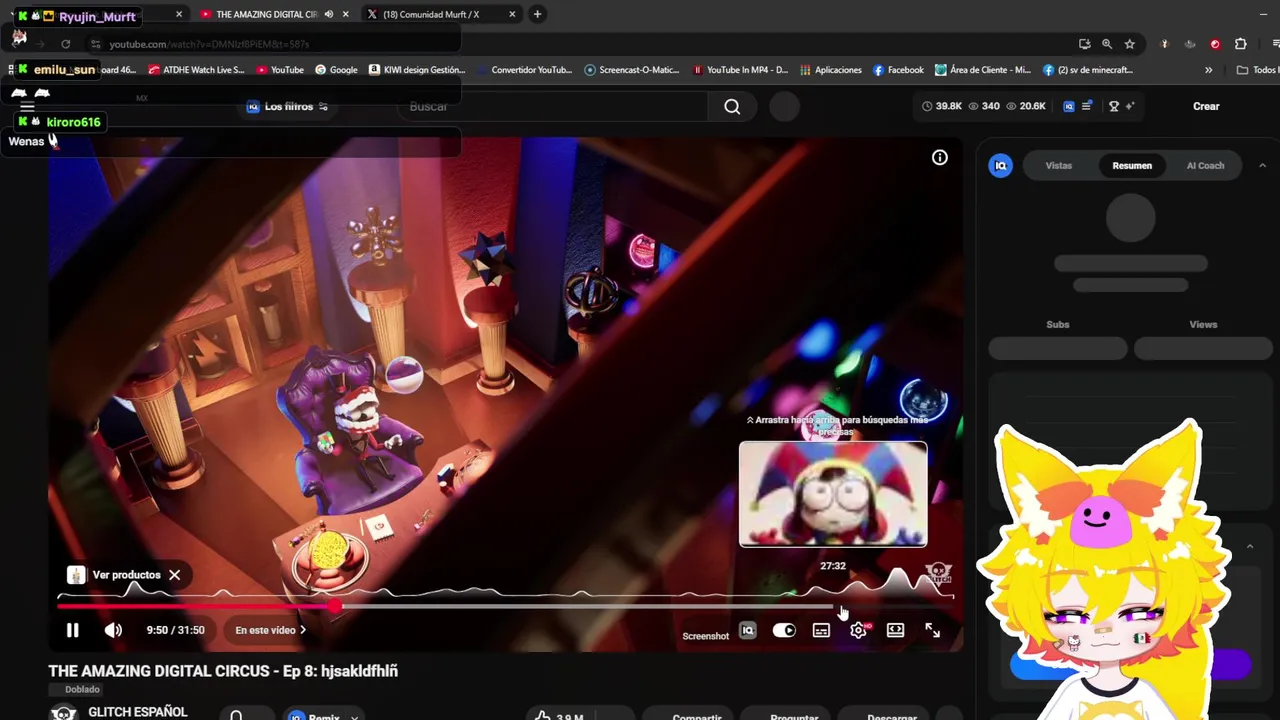This screenshot has height=720, width=1280.
Task: Open the YouTube hamburger menu
Action: (27, 106)
